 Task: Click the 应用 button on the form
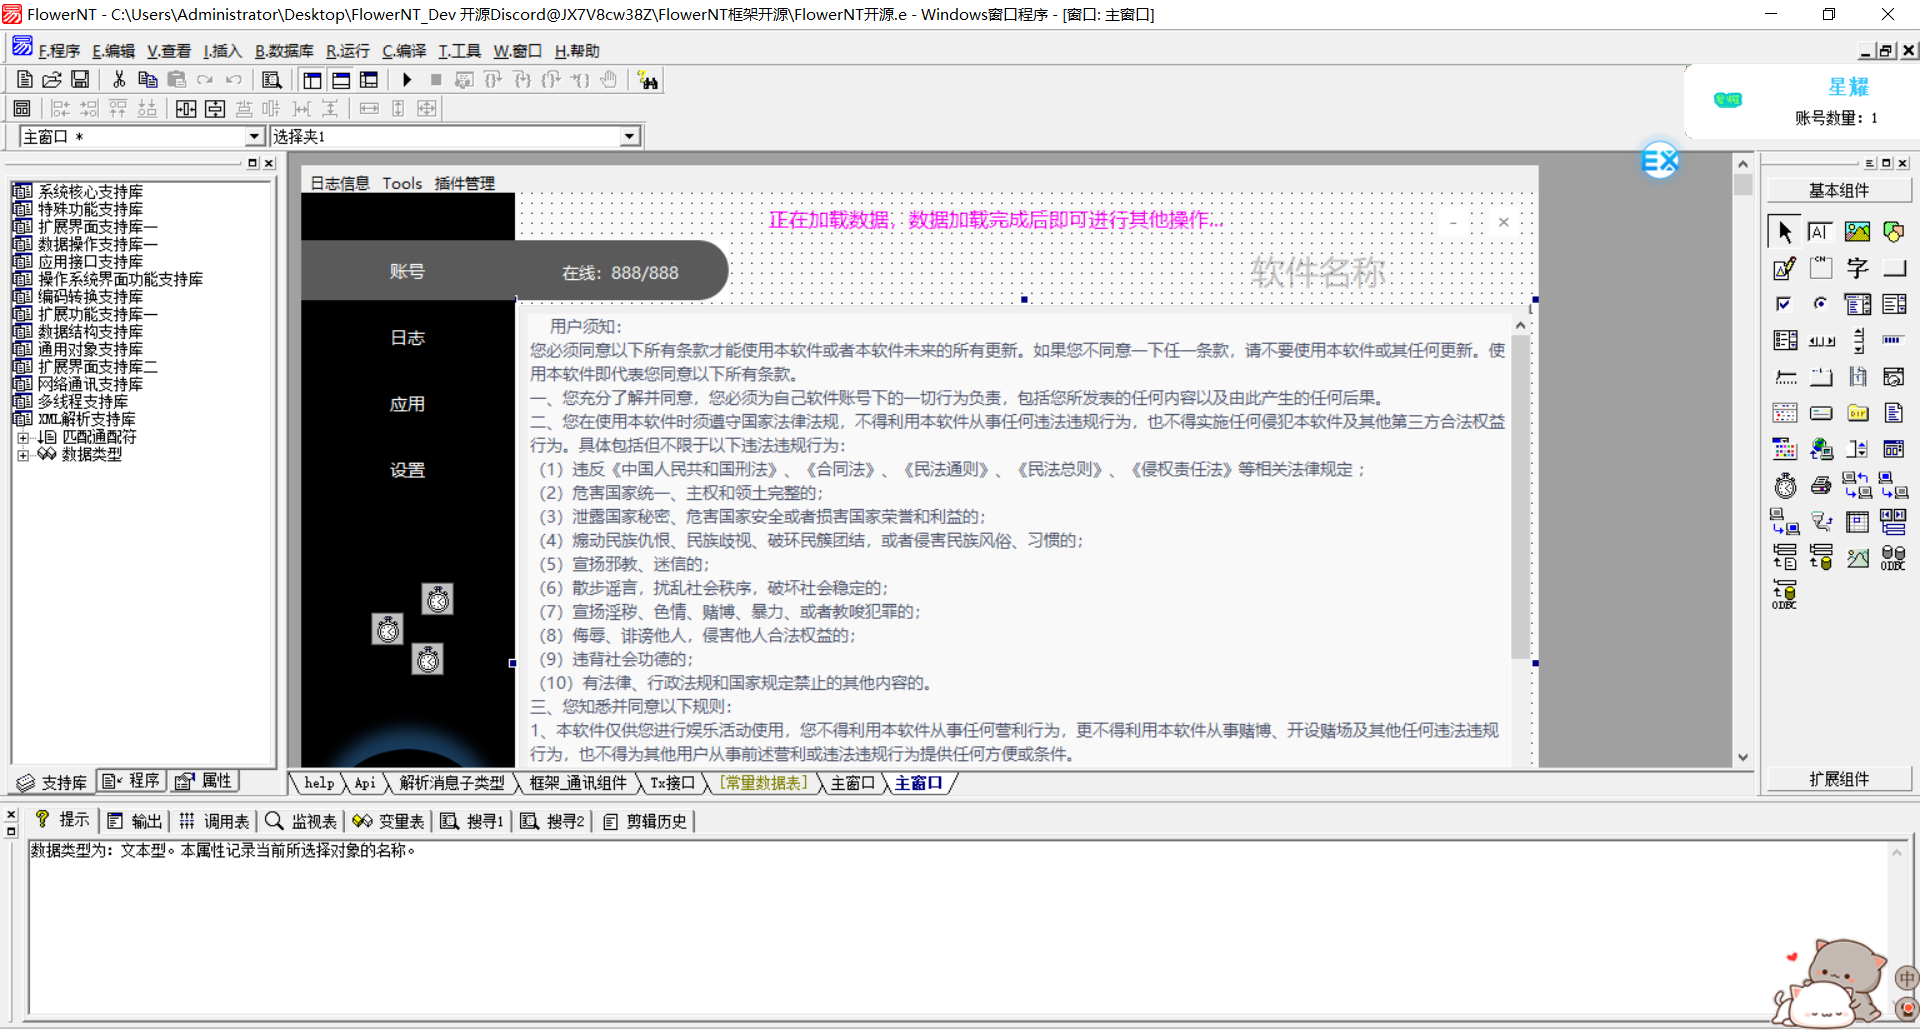coord(407,404)
